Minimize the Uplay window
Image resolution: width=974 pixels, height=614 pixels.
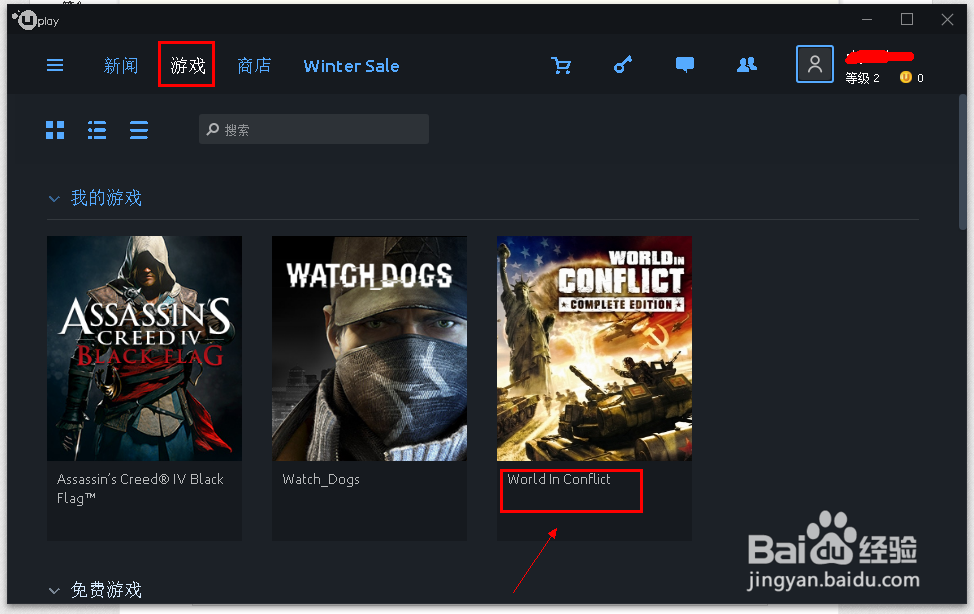(867, 20)
